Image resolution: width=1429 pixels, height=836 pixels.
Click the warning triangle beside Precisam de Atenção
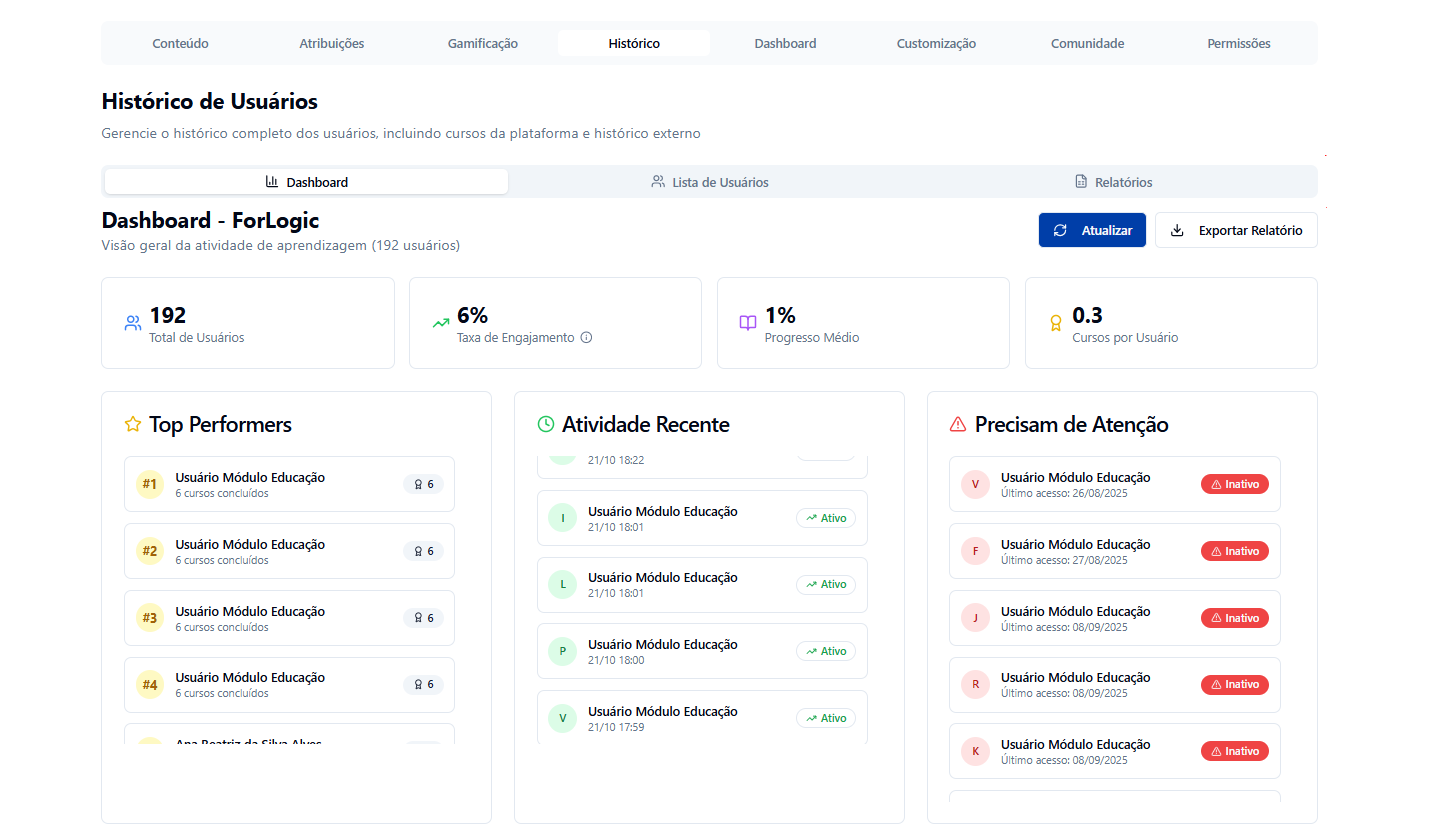(x=958, y=425)
